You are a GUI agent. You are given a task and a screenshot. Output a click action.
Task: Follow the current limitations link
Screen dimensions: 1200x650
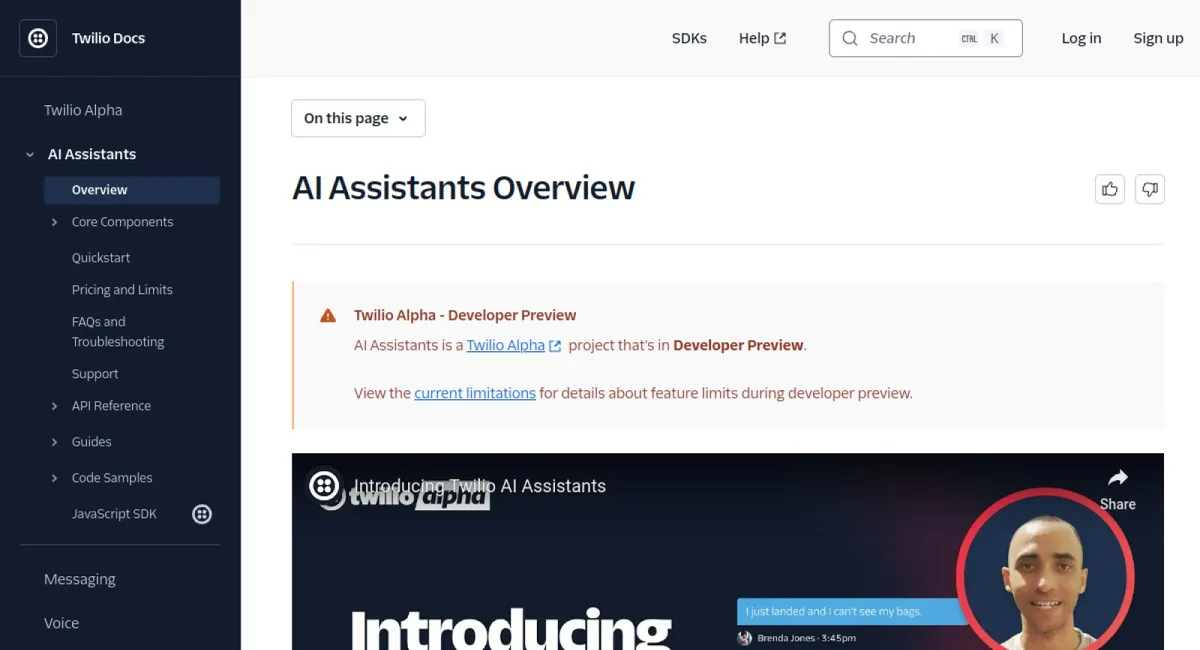click(475, 393)
